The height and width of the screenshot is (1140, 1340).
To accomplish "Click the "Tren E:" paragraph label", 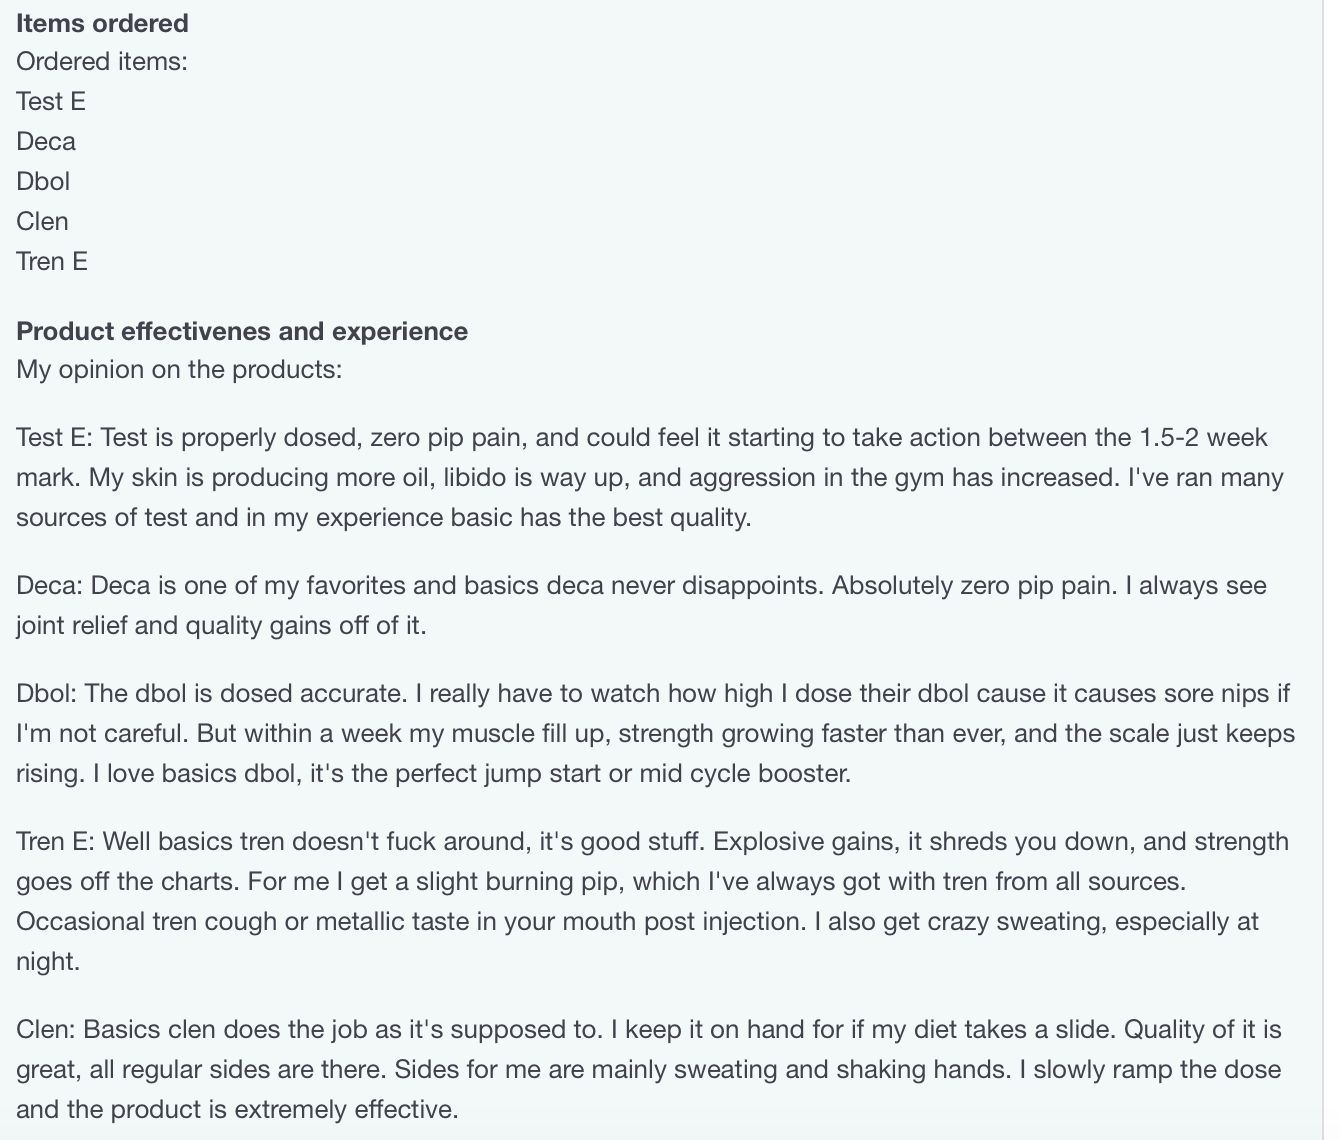I will (56, 842).
